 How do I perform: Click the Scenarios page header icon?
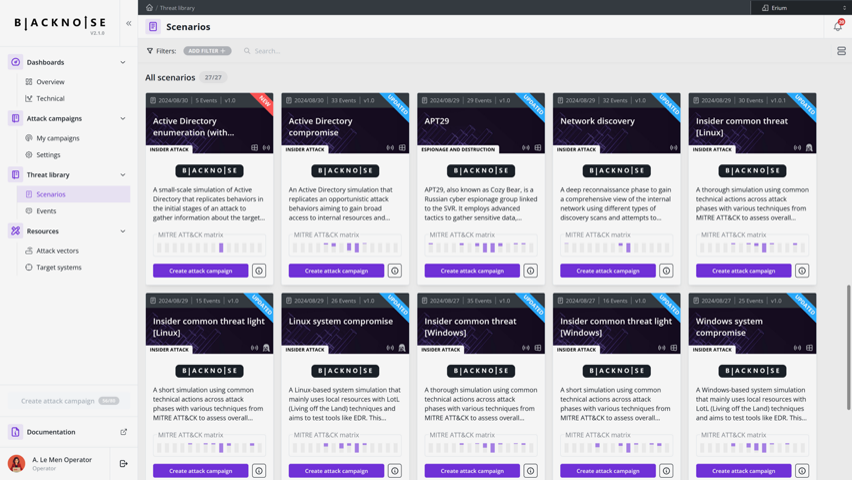tap(153, 27)
